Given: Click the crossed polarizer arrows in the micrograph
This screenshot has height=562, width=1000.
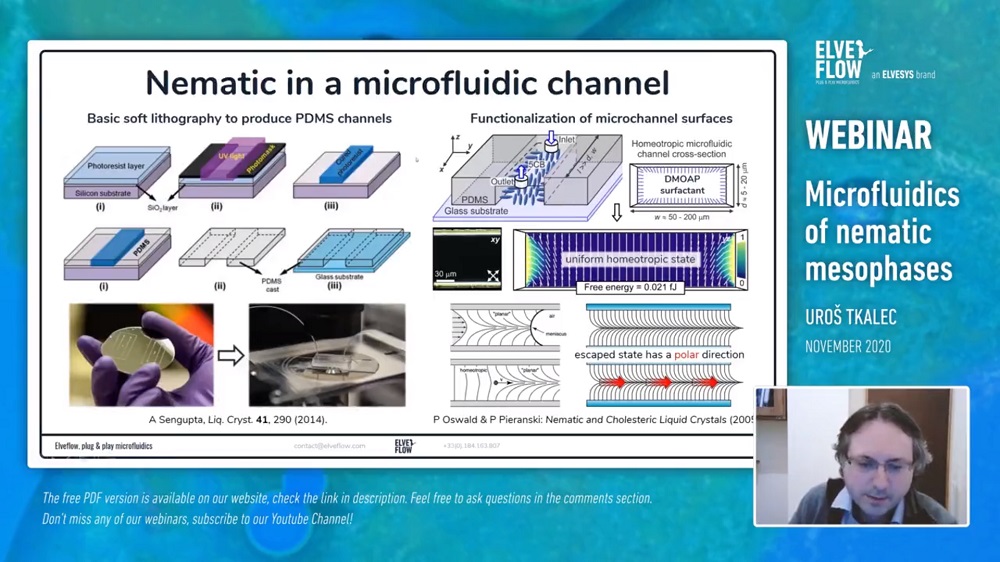Looking at the screenshot, I should (x=492, y=276).
